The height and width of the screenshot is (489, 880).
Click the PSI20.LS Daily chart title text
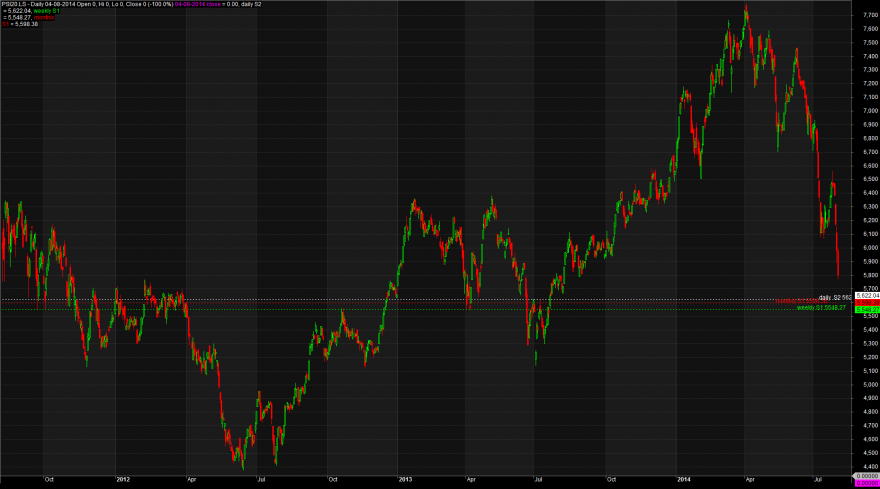88,4
